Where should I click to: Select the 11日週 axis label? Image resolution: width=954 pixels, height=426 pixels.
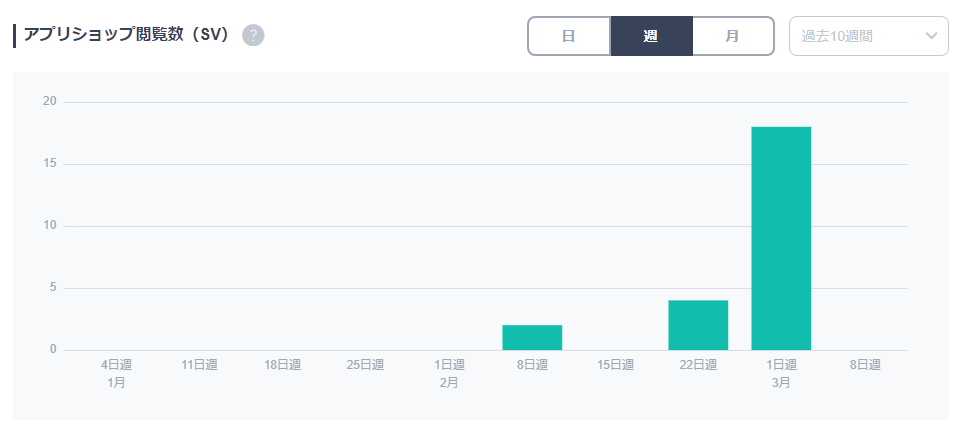pyautogui.click(x=199, y=365)
